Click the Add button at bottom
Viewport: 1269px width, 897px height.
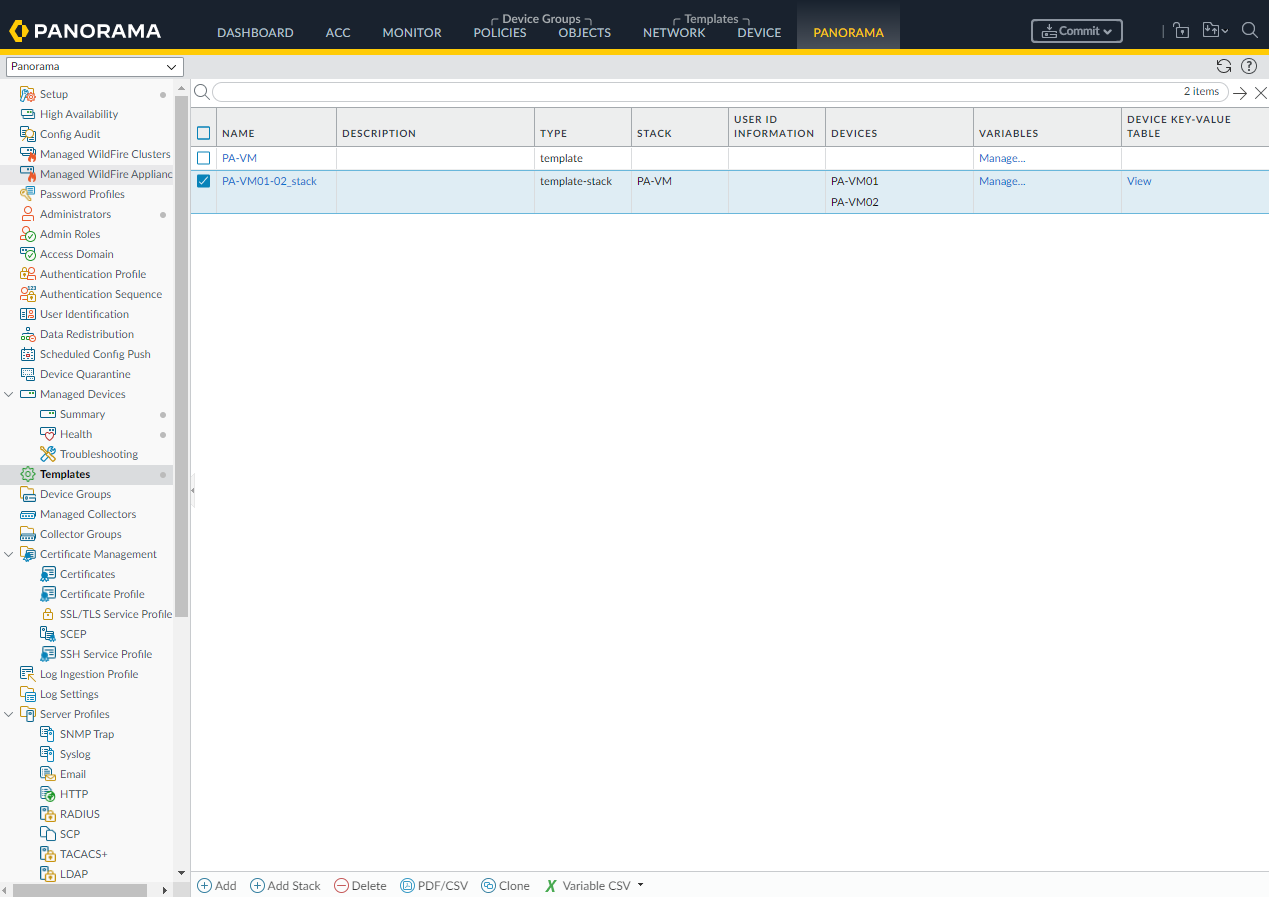tap(217, 886)
